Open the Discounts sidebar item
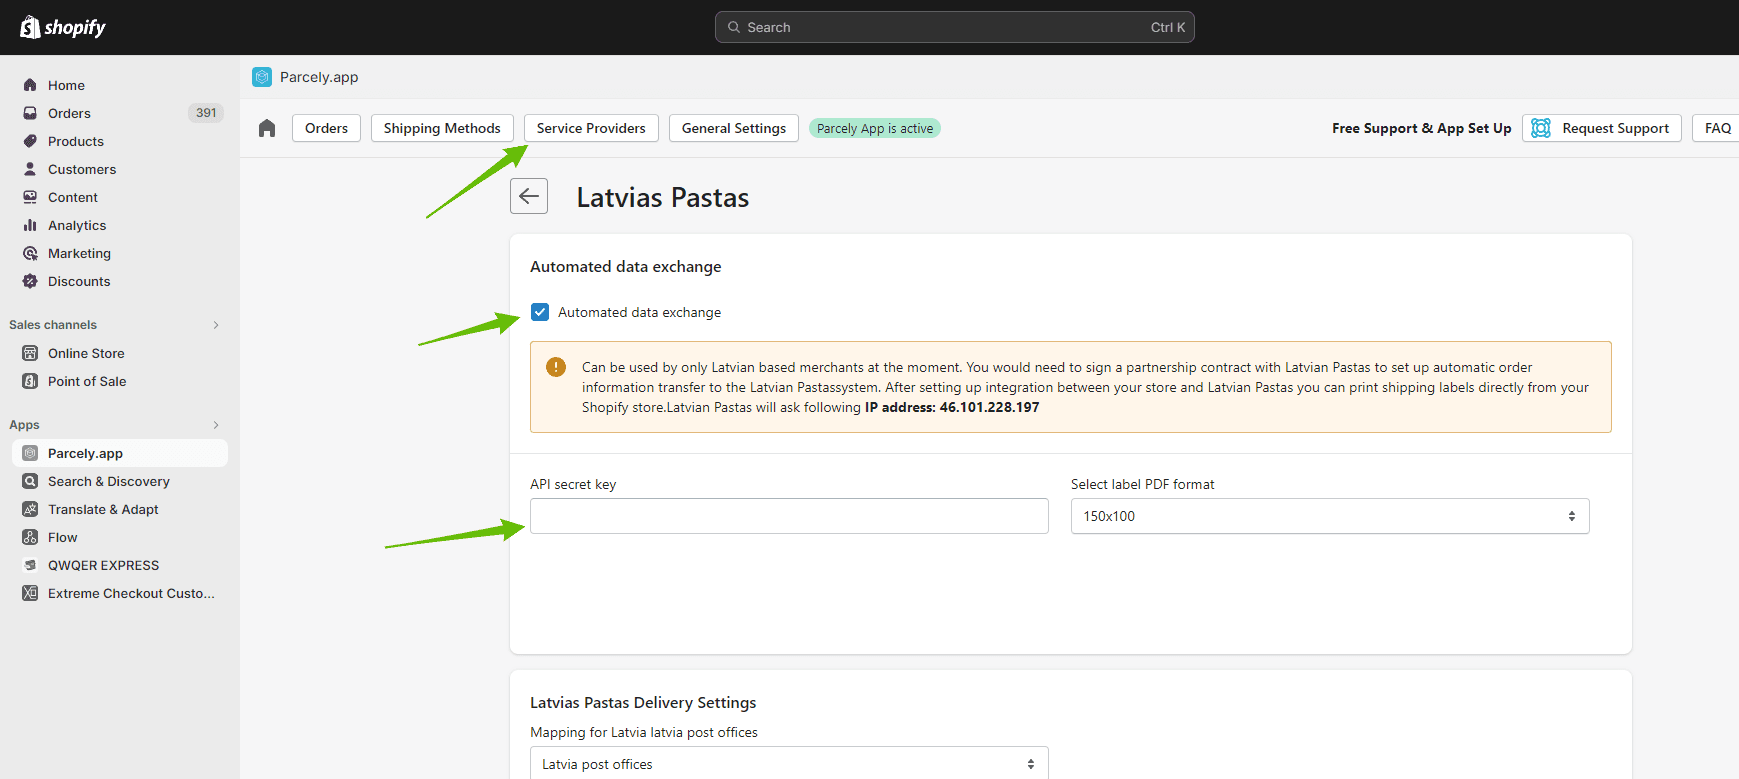This screenshot has height=779, width=1739. (x=79, y=281)
